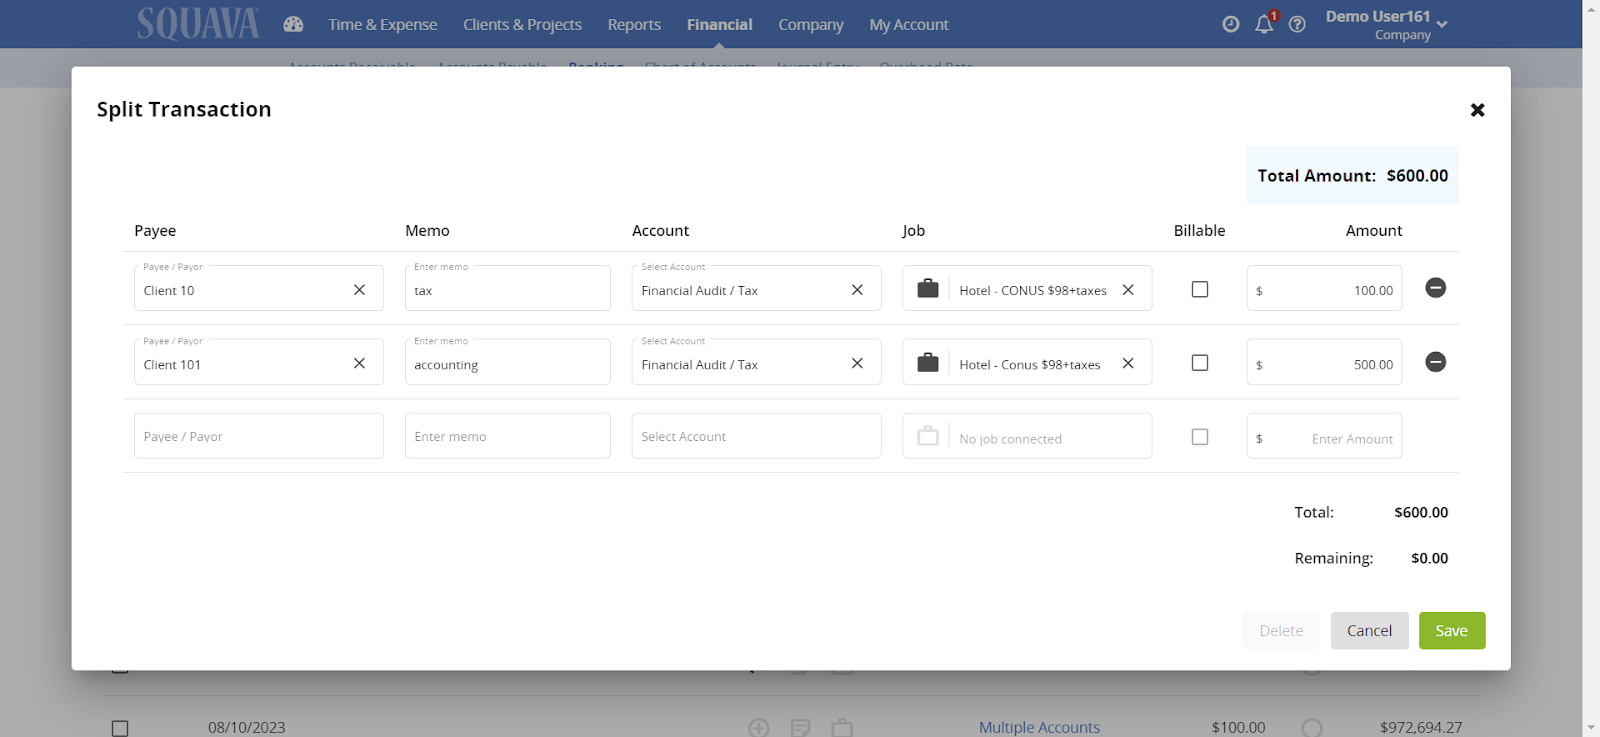Clear the Client 101 payee field

[x=359, y=363]
